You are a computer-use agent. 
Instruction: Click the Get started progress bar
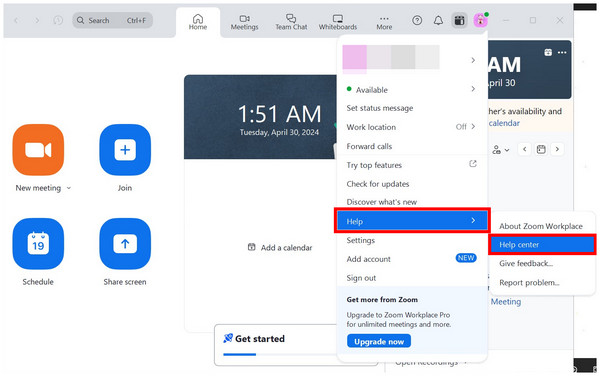[280, 355]
